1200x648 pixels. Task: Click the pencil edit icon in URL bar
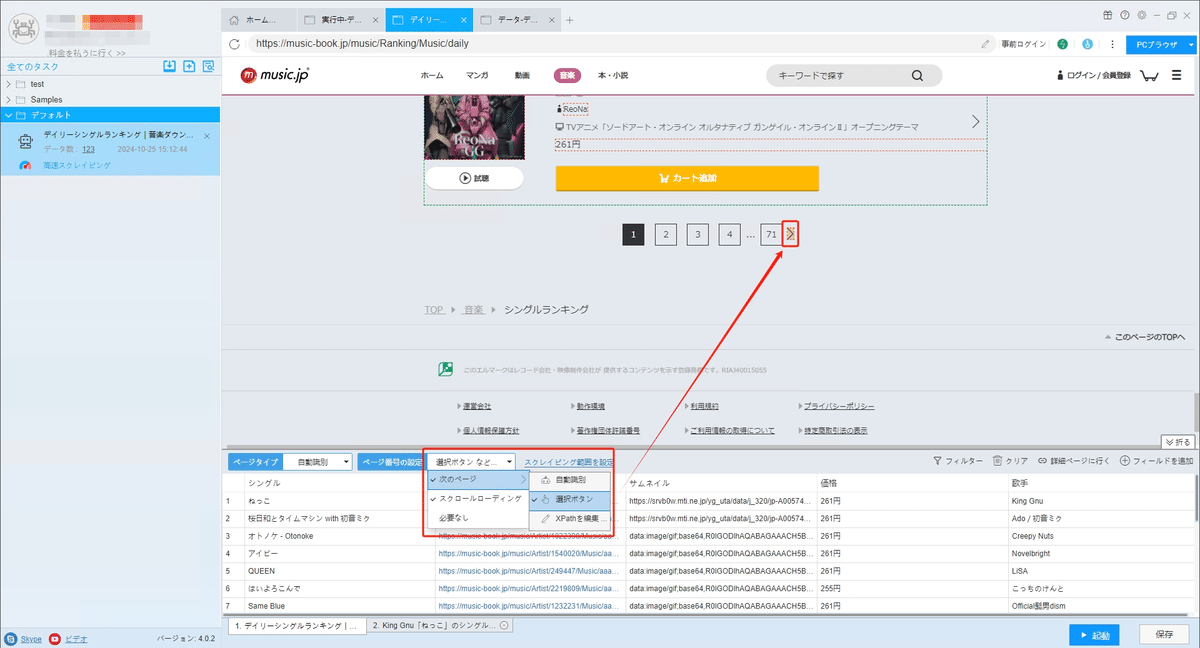click(986, 44)
